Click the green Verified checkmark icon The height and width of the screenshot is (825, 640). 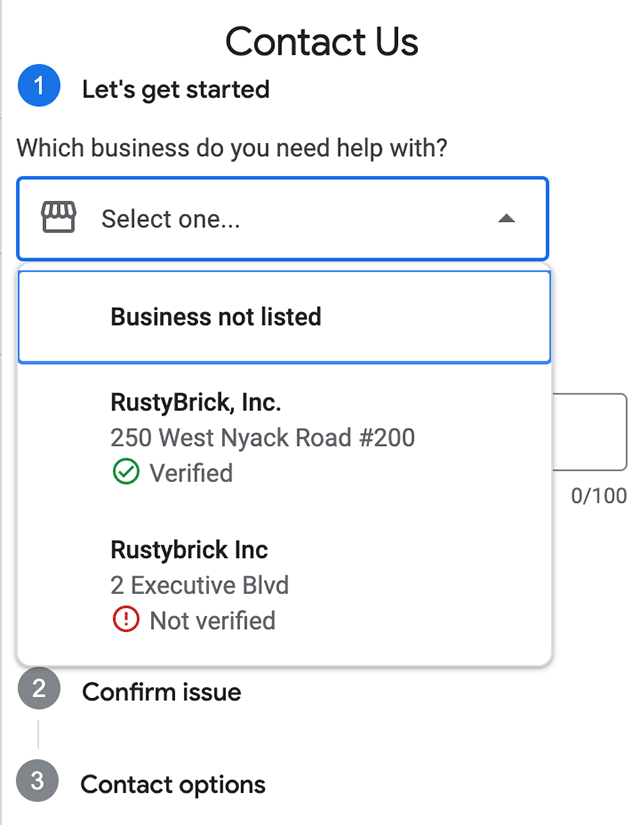coord(126,471)
